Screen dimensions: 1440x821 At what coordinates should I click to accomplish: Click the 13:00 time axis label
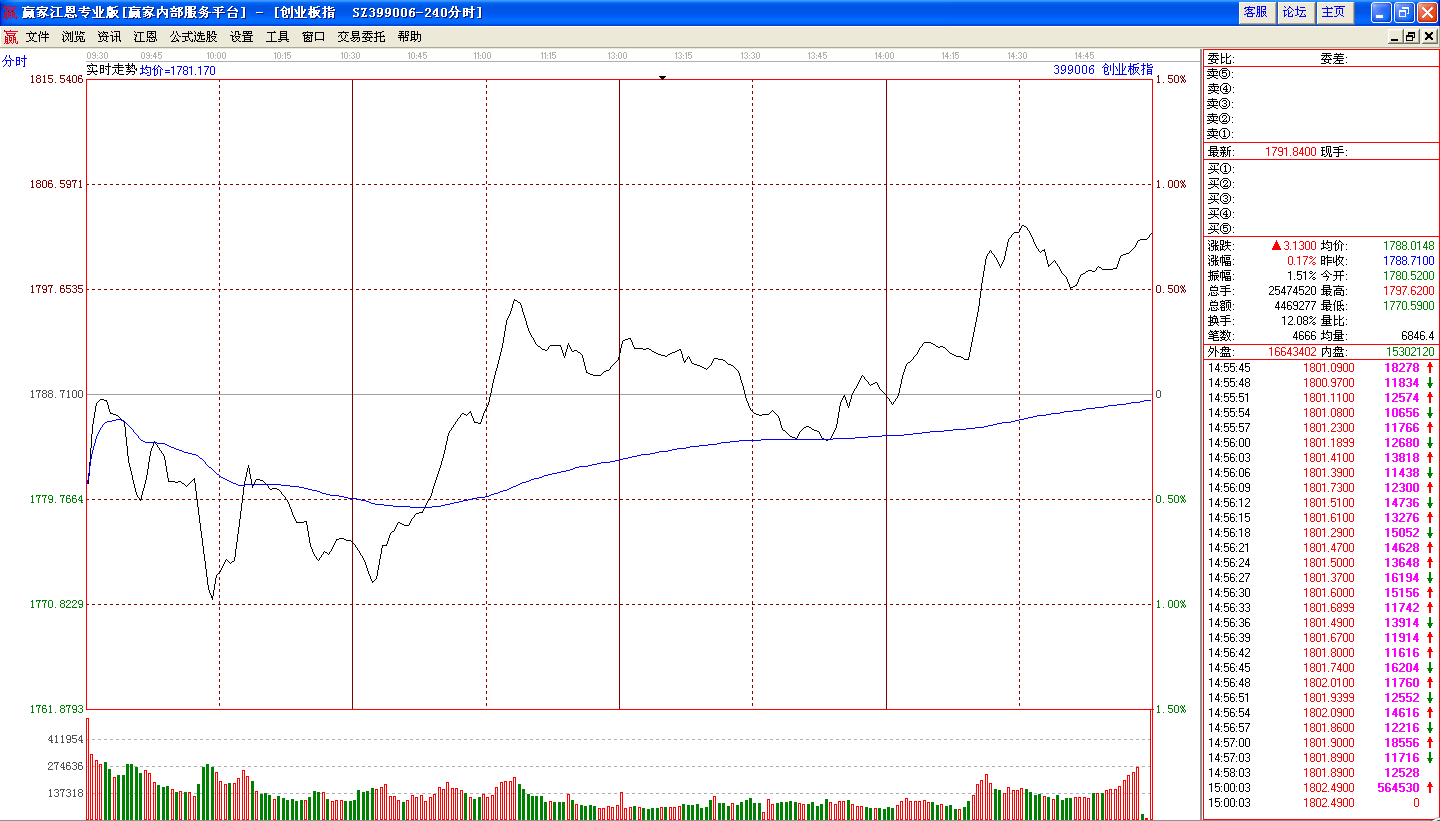coord(617,56)
